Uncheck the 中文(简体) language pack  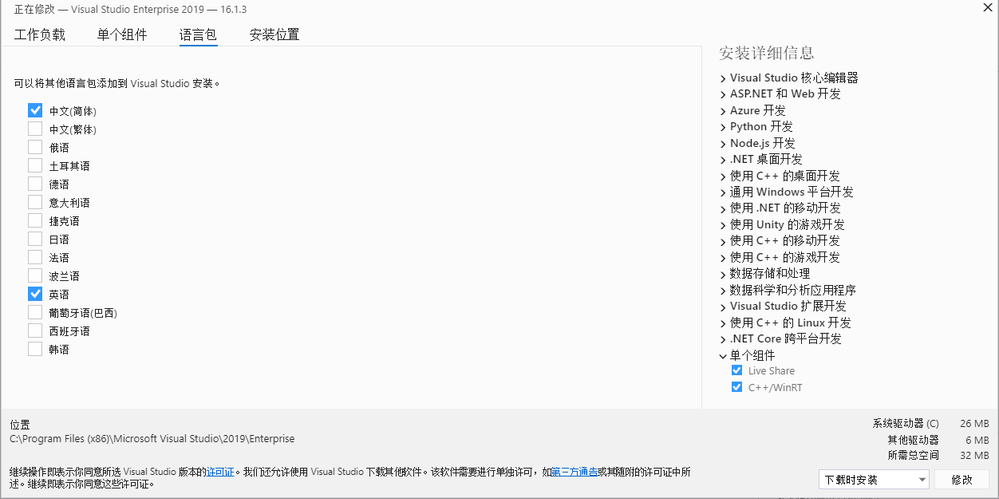35,111
